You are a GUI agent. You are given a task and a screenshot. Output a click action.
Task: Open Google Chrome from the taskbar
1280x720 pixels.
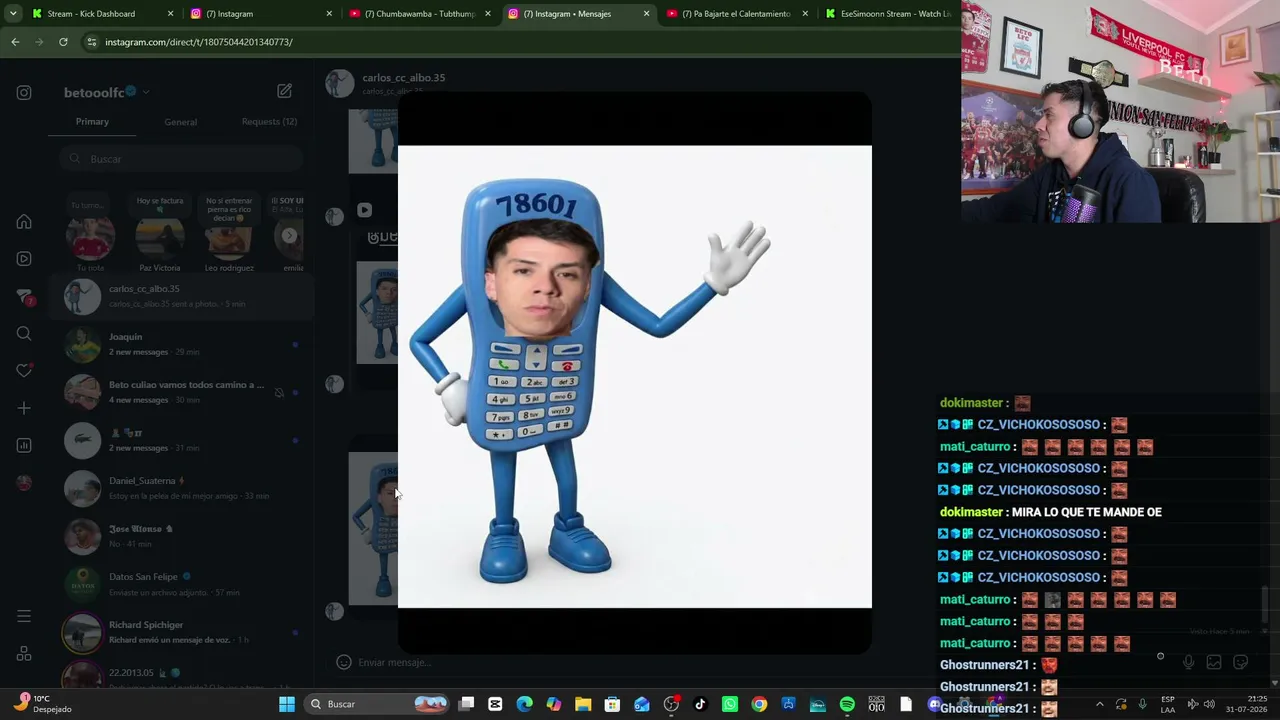tap(759, 704)
